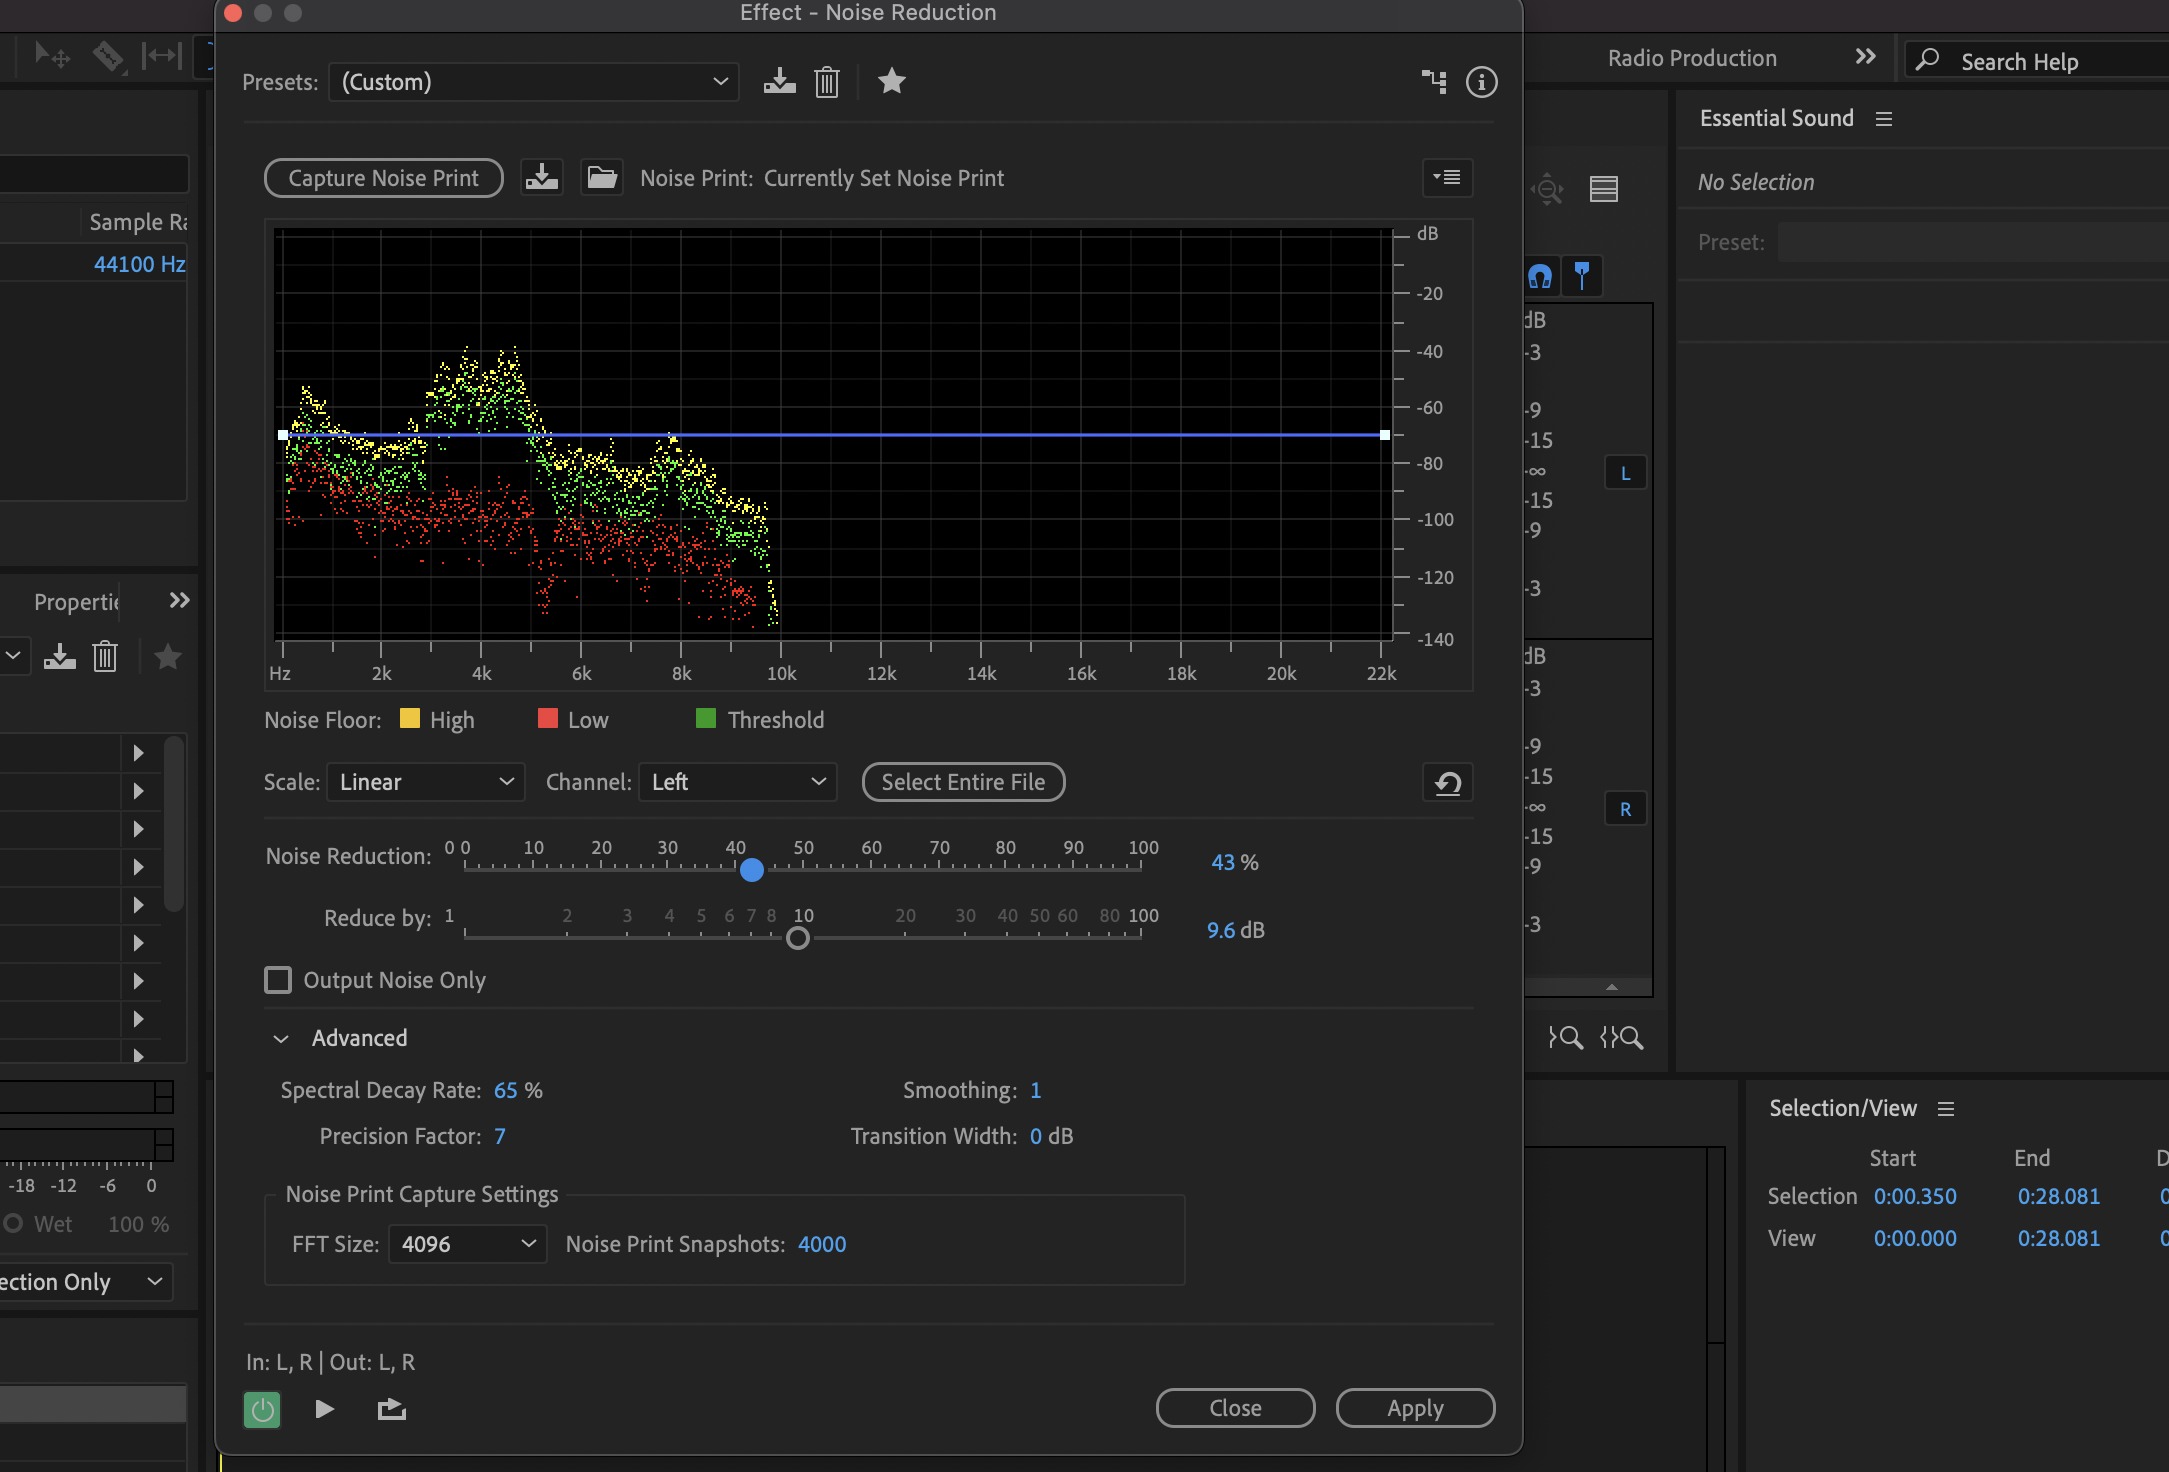Click Capture Noise Print button

point(384,178)
